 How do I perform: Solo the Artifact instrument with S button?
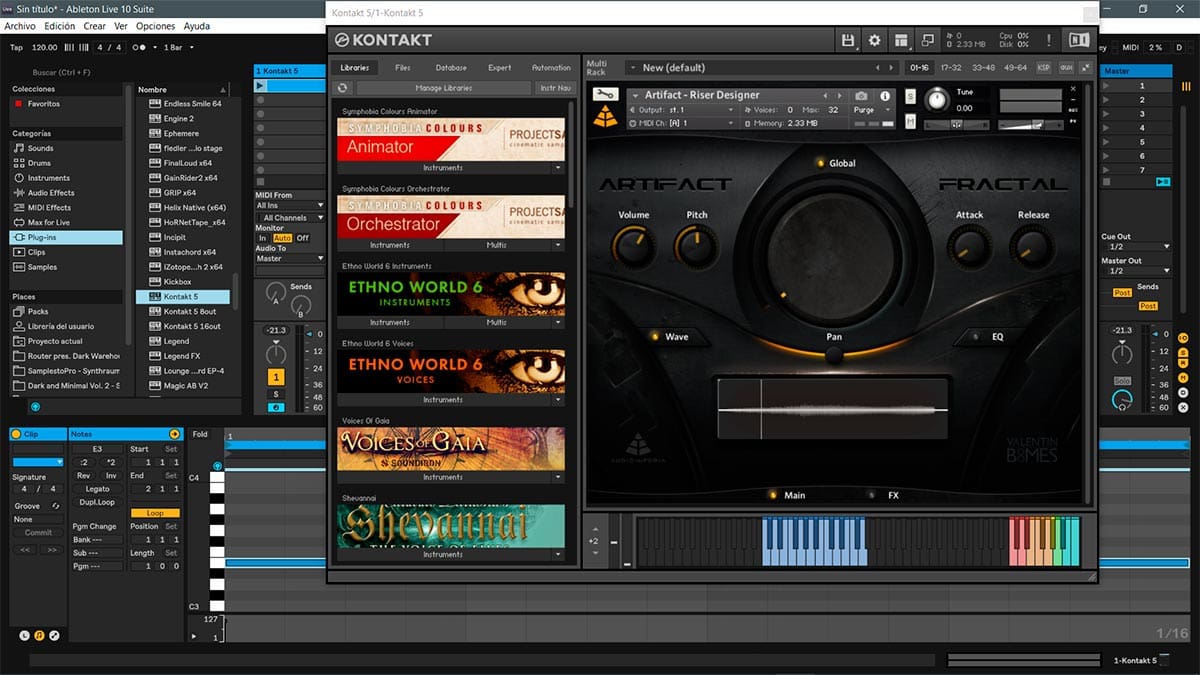910,96
